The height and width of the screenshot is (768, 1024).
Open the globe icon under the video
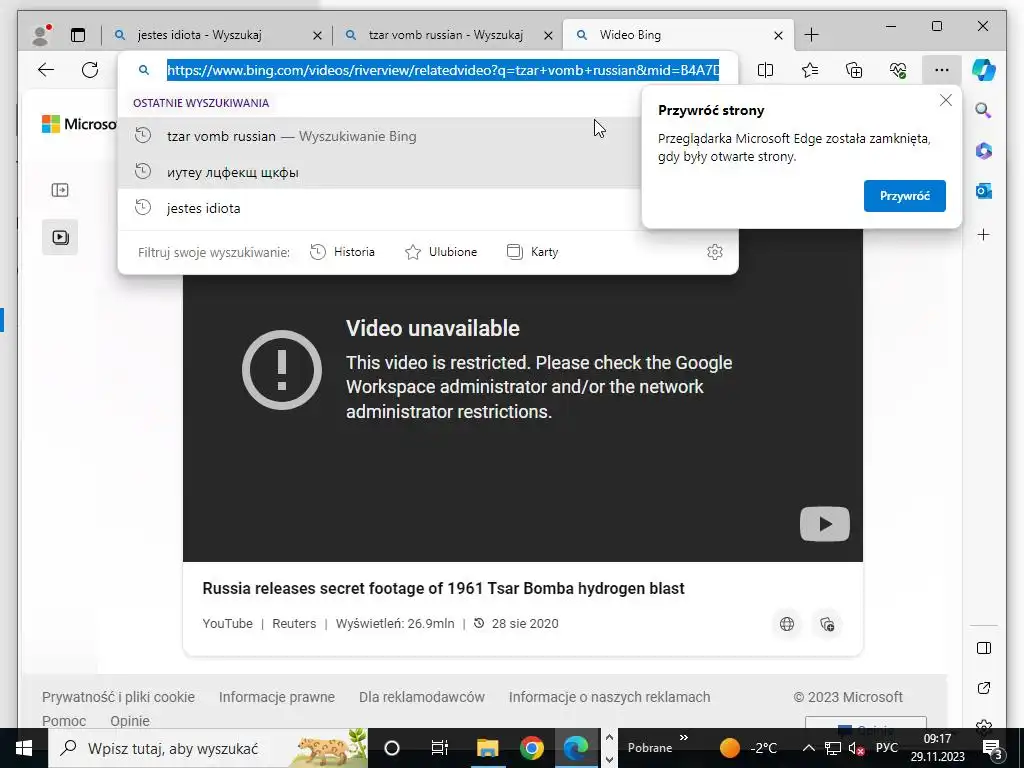coord(787,624)
